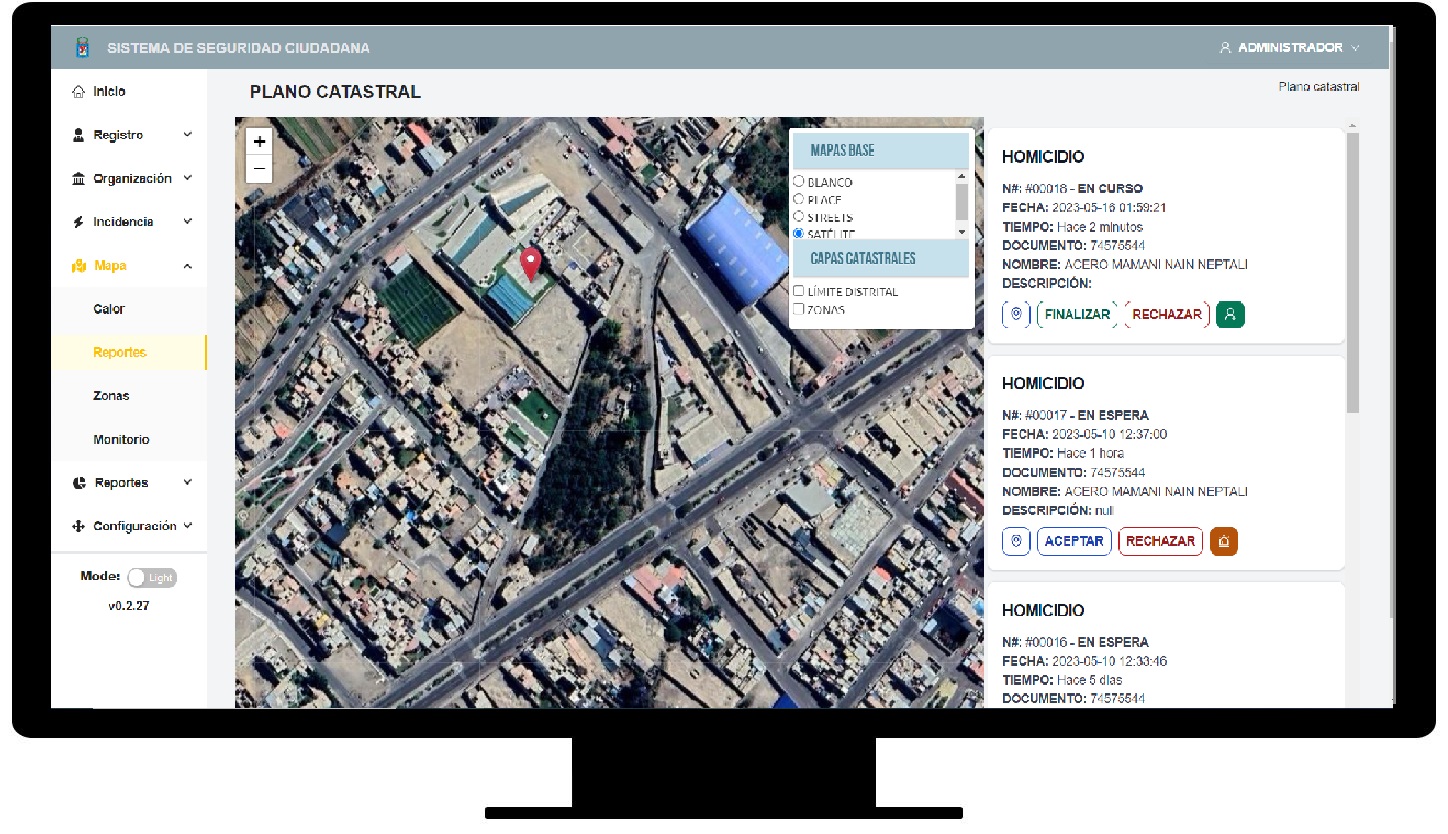Click location pin icon in report #00018
1448x834 pixels.
coord(1016,314)
